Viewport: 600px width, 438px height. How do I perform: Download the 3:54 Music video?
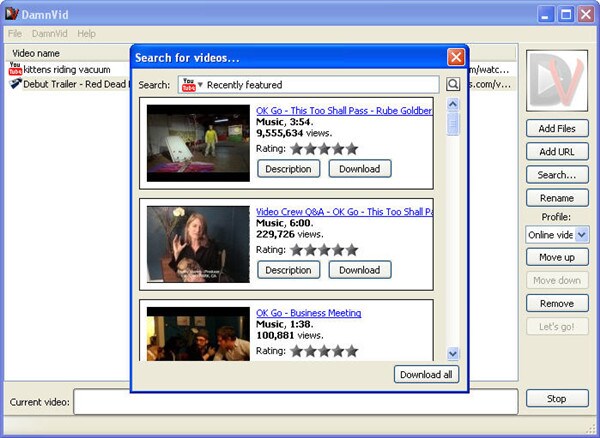[x=360, y=169]
